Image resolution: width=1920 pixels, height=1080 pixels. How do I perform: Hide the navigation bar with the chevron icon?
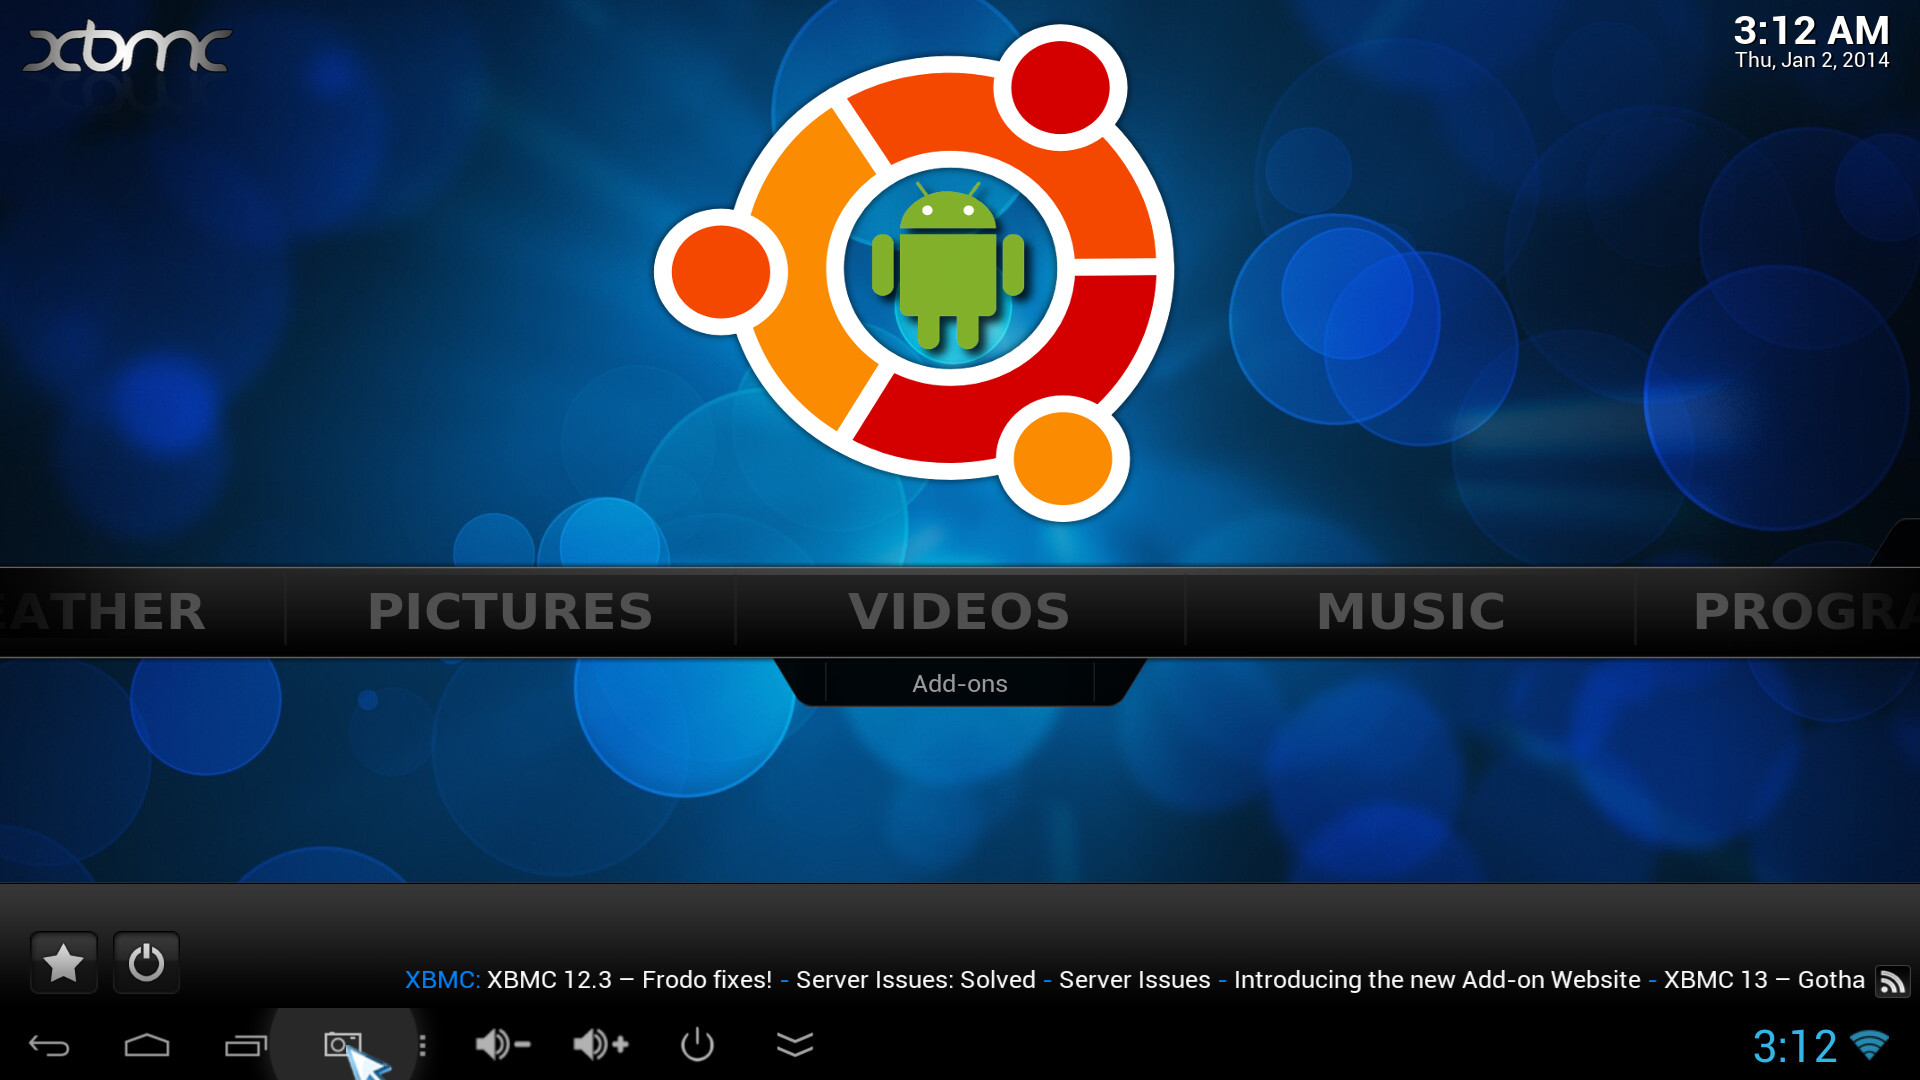[795, 1045]
